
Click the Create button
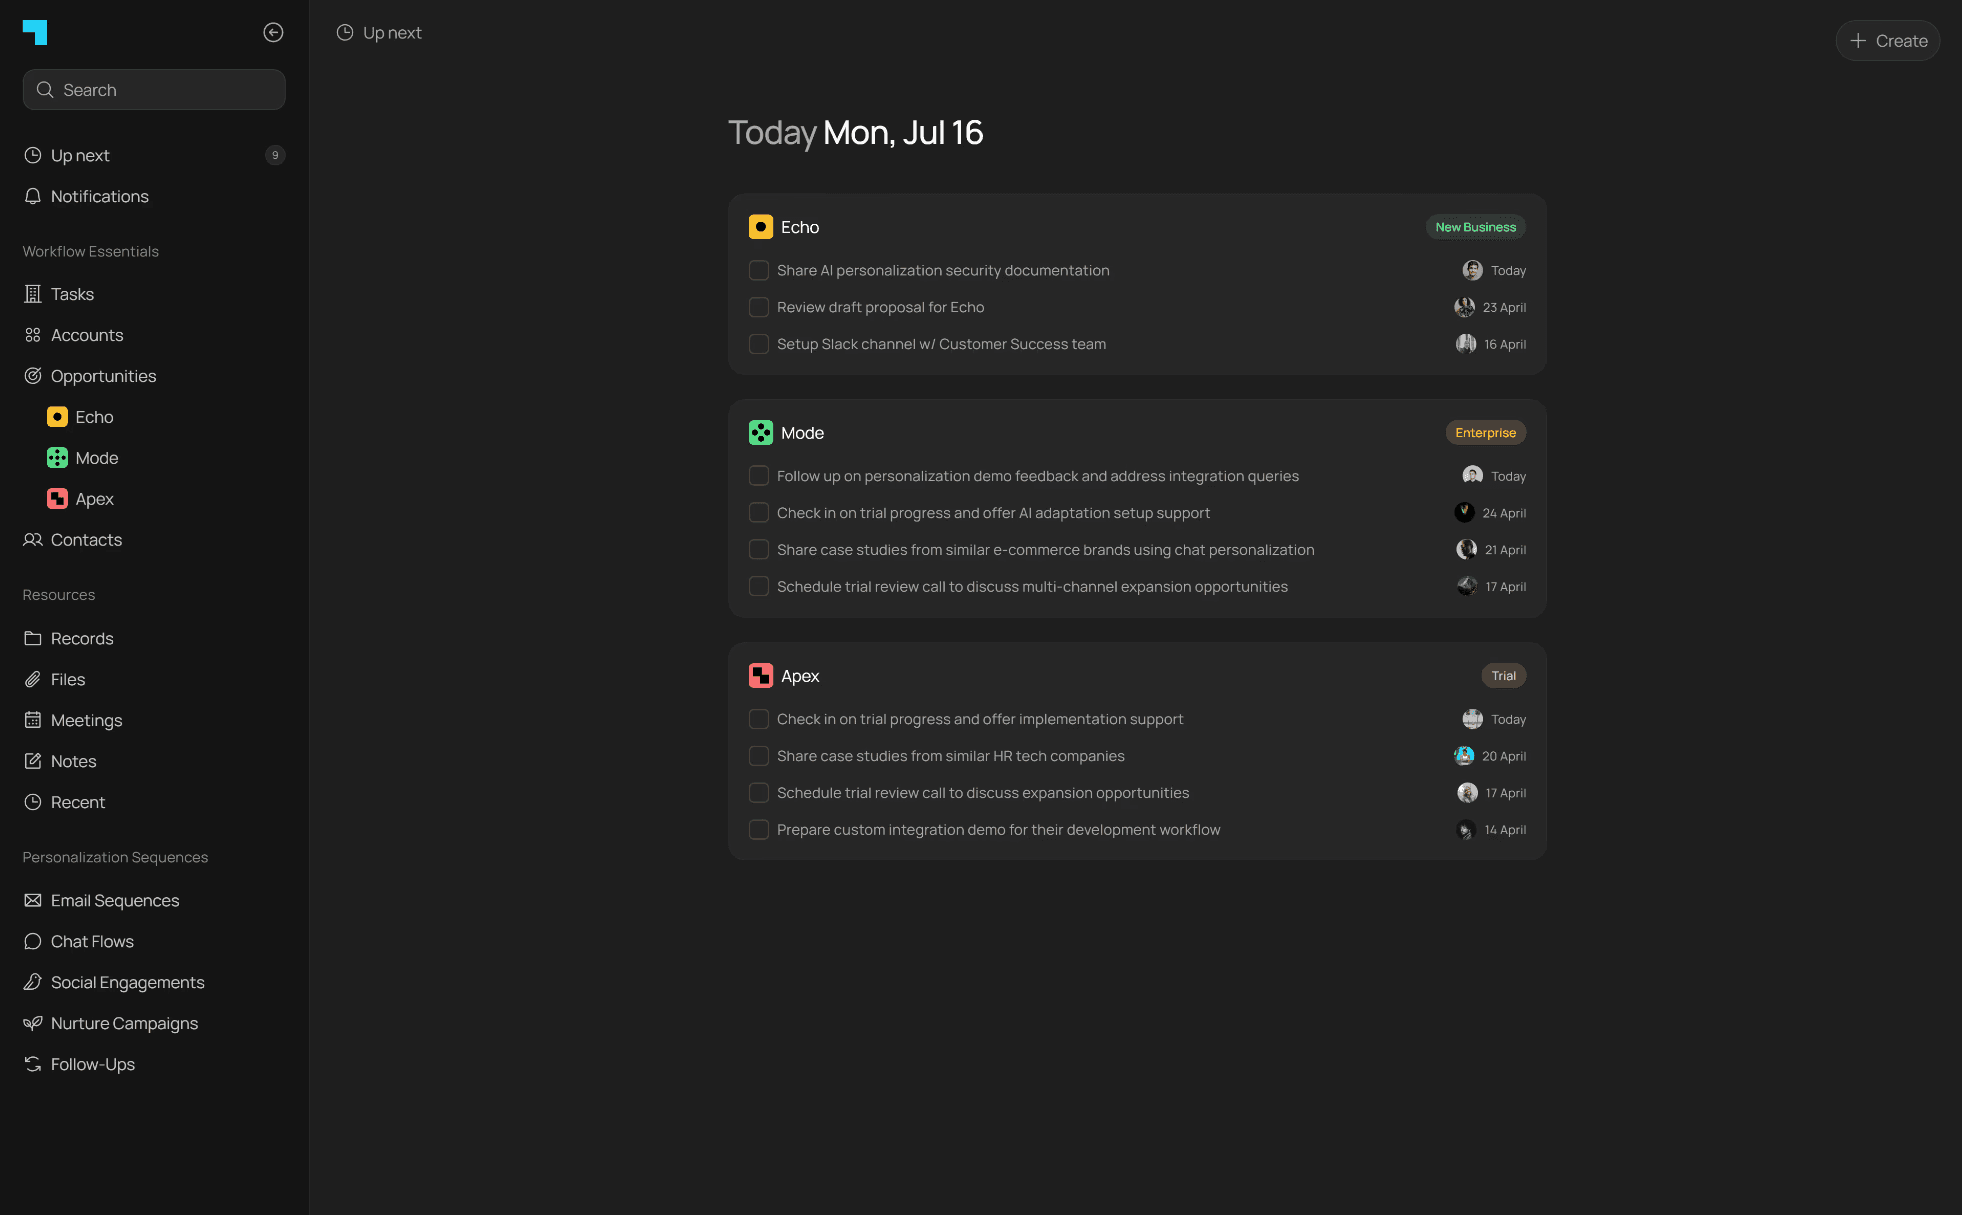pos(1888,41)
